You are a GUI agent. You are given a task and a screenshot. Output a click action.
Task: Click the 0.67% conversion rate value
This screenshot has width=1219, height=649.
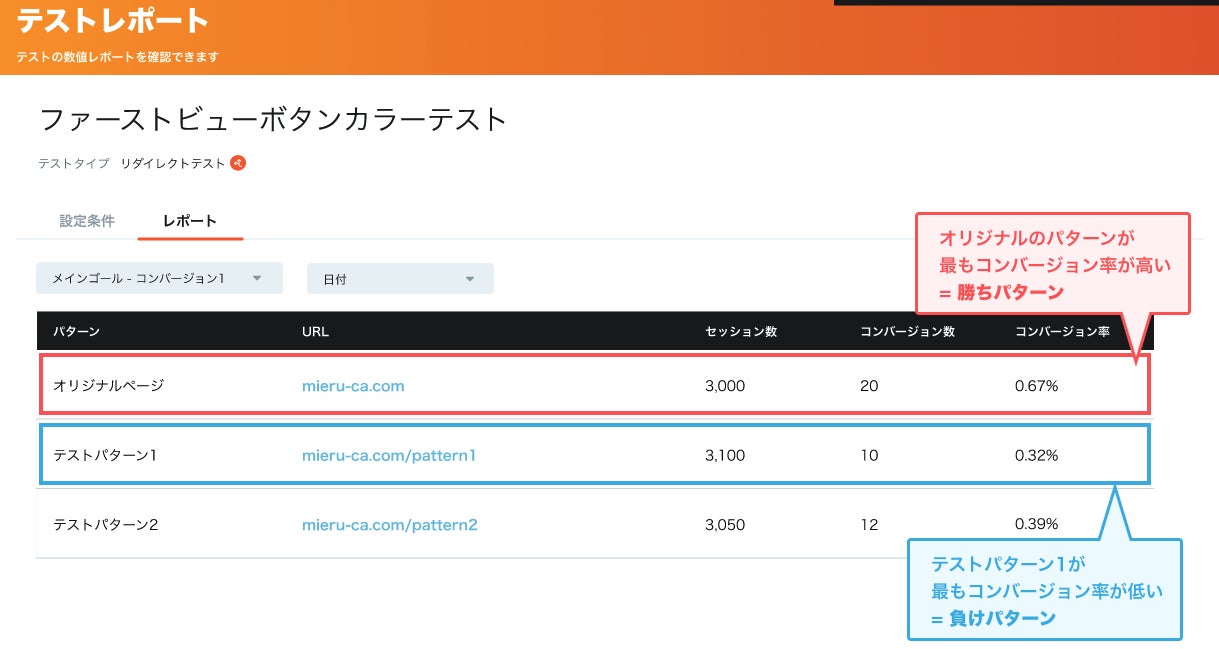click(1036, 386)
